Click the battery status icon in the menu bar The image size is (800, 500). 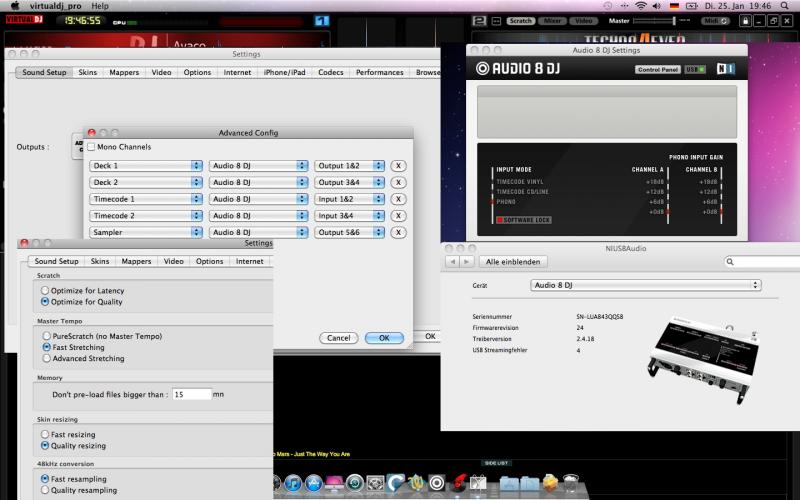[x=691, y=6]
